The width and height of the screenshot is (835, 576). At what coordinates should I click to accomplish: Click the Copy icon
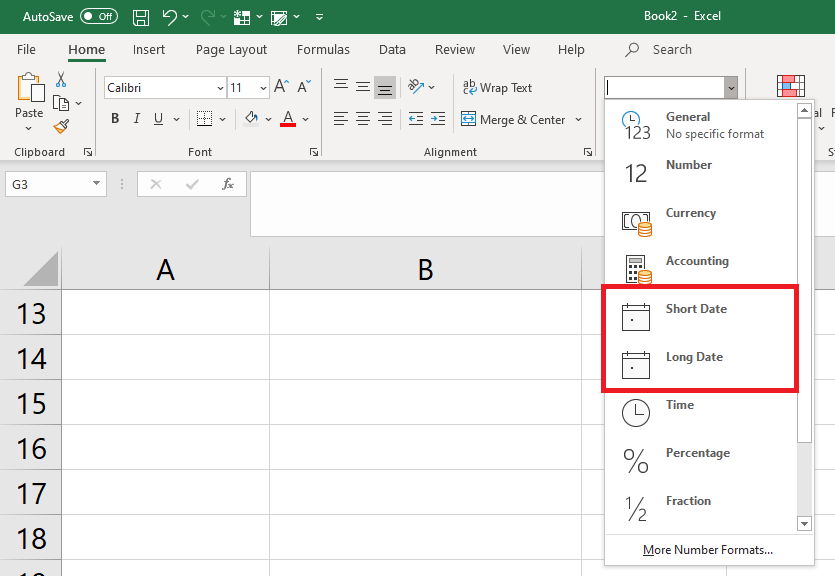pyautogui.click(x=61, y=103)
